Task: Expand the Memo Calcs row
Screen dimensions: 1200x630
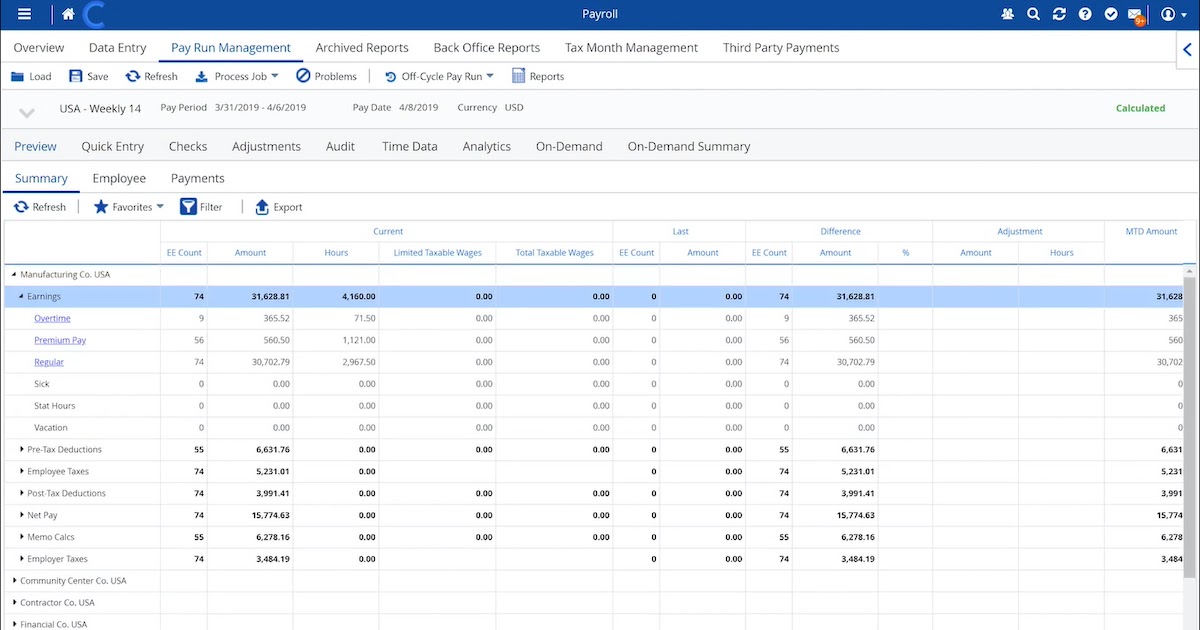Action: [22, 537]
